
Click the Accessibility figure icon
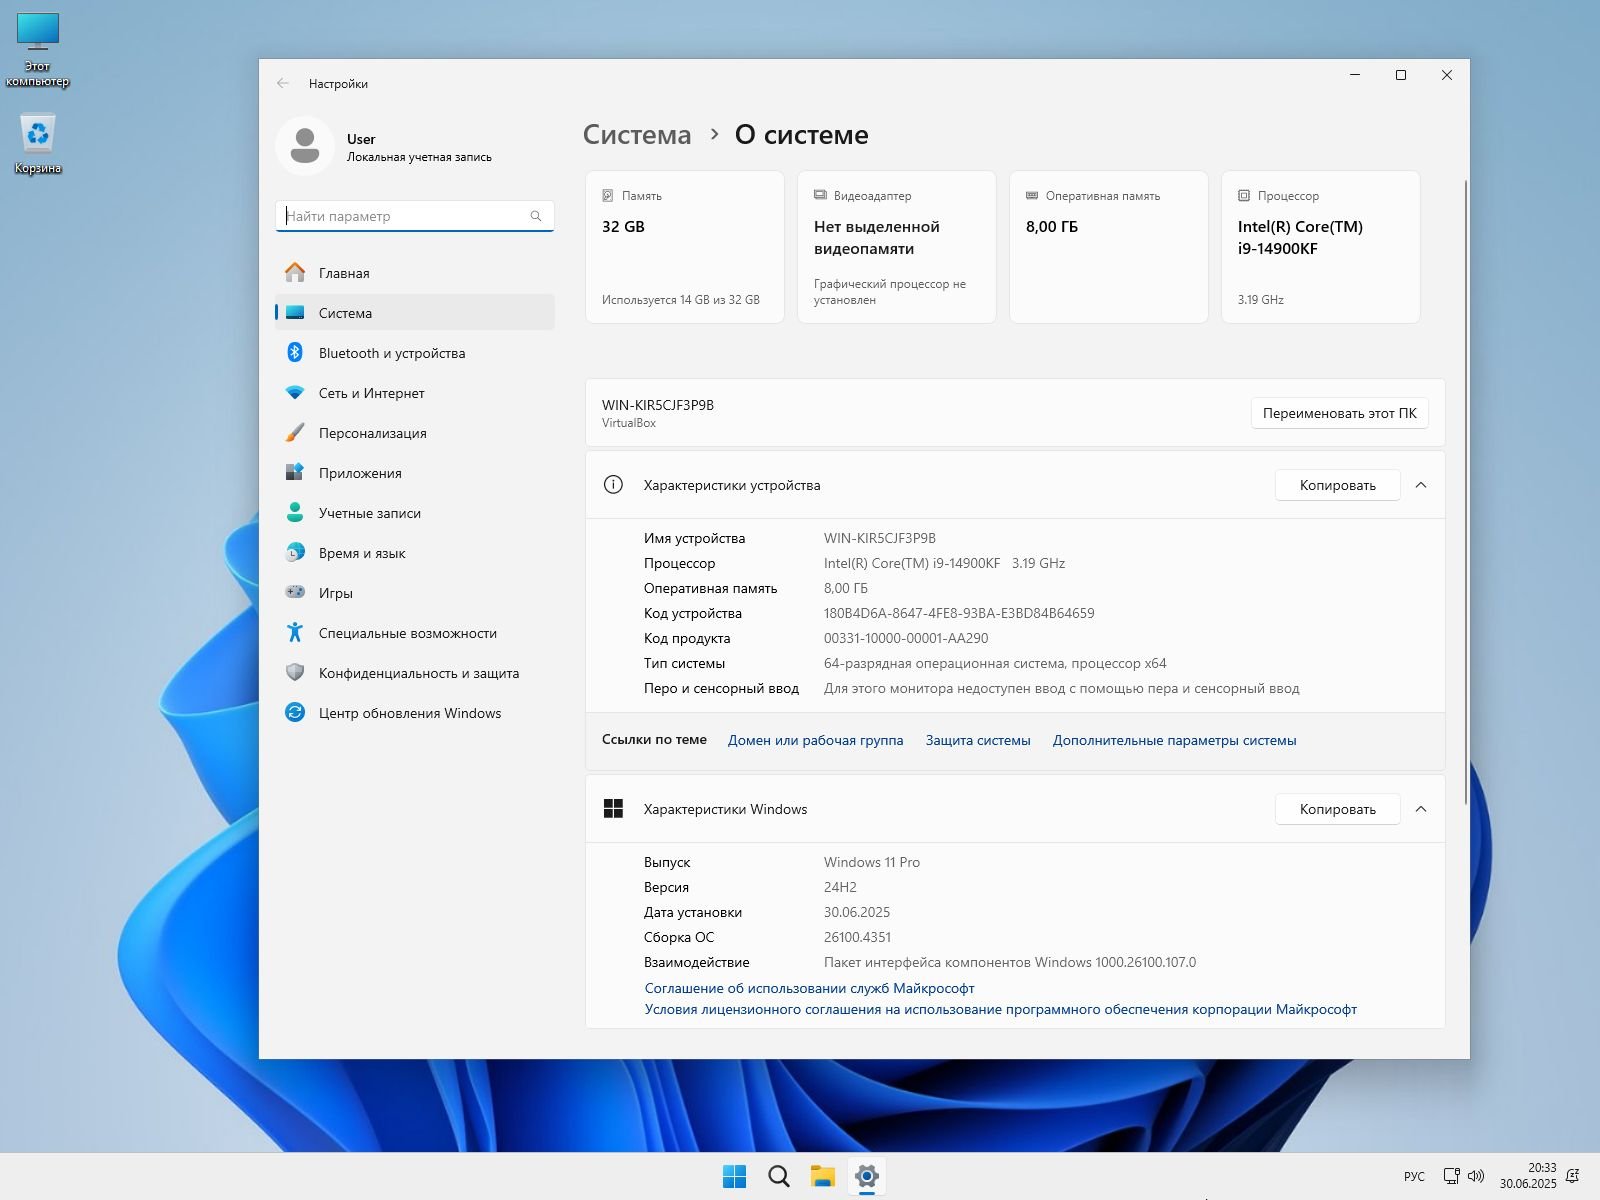(x=295, y=632)
